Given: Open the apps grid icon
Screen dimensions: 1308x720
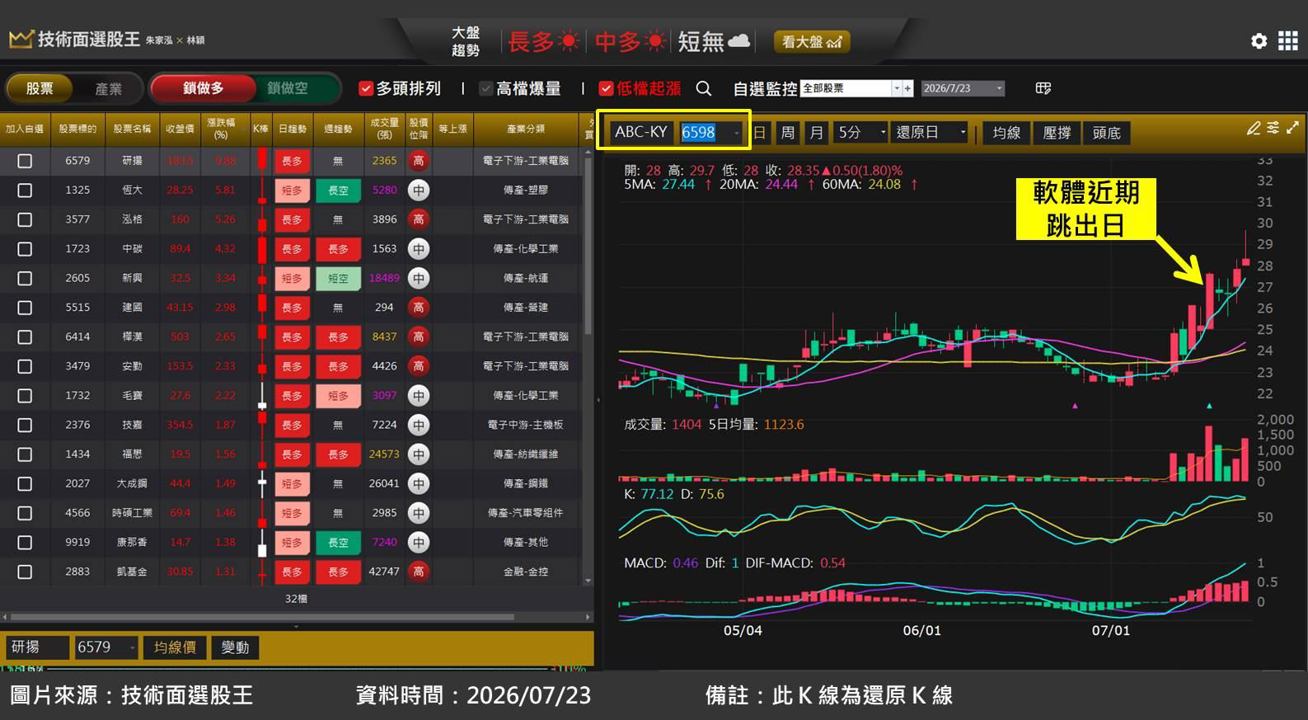Looking at the screenshot, I should click(1288, 41).
